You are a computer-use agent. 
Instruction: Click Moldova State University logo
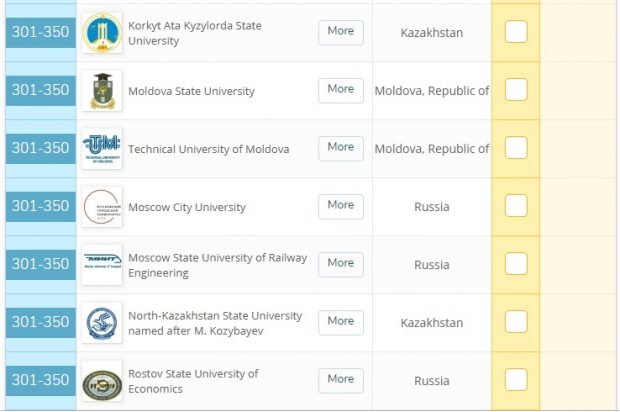tap(102, 91)
